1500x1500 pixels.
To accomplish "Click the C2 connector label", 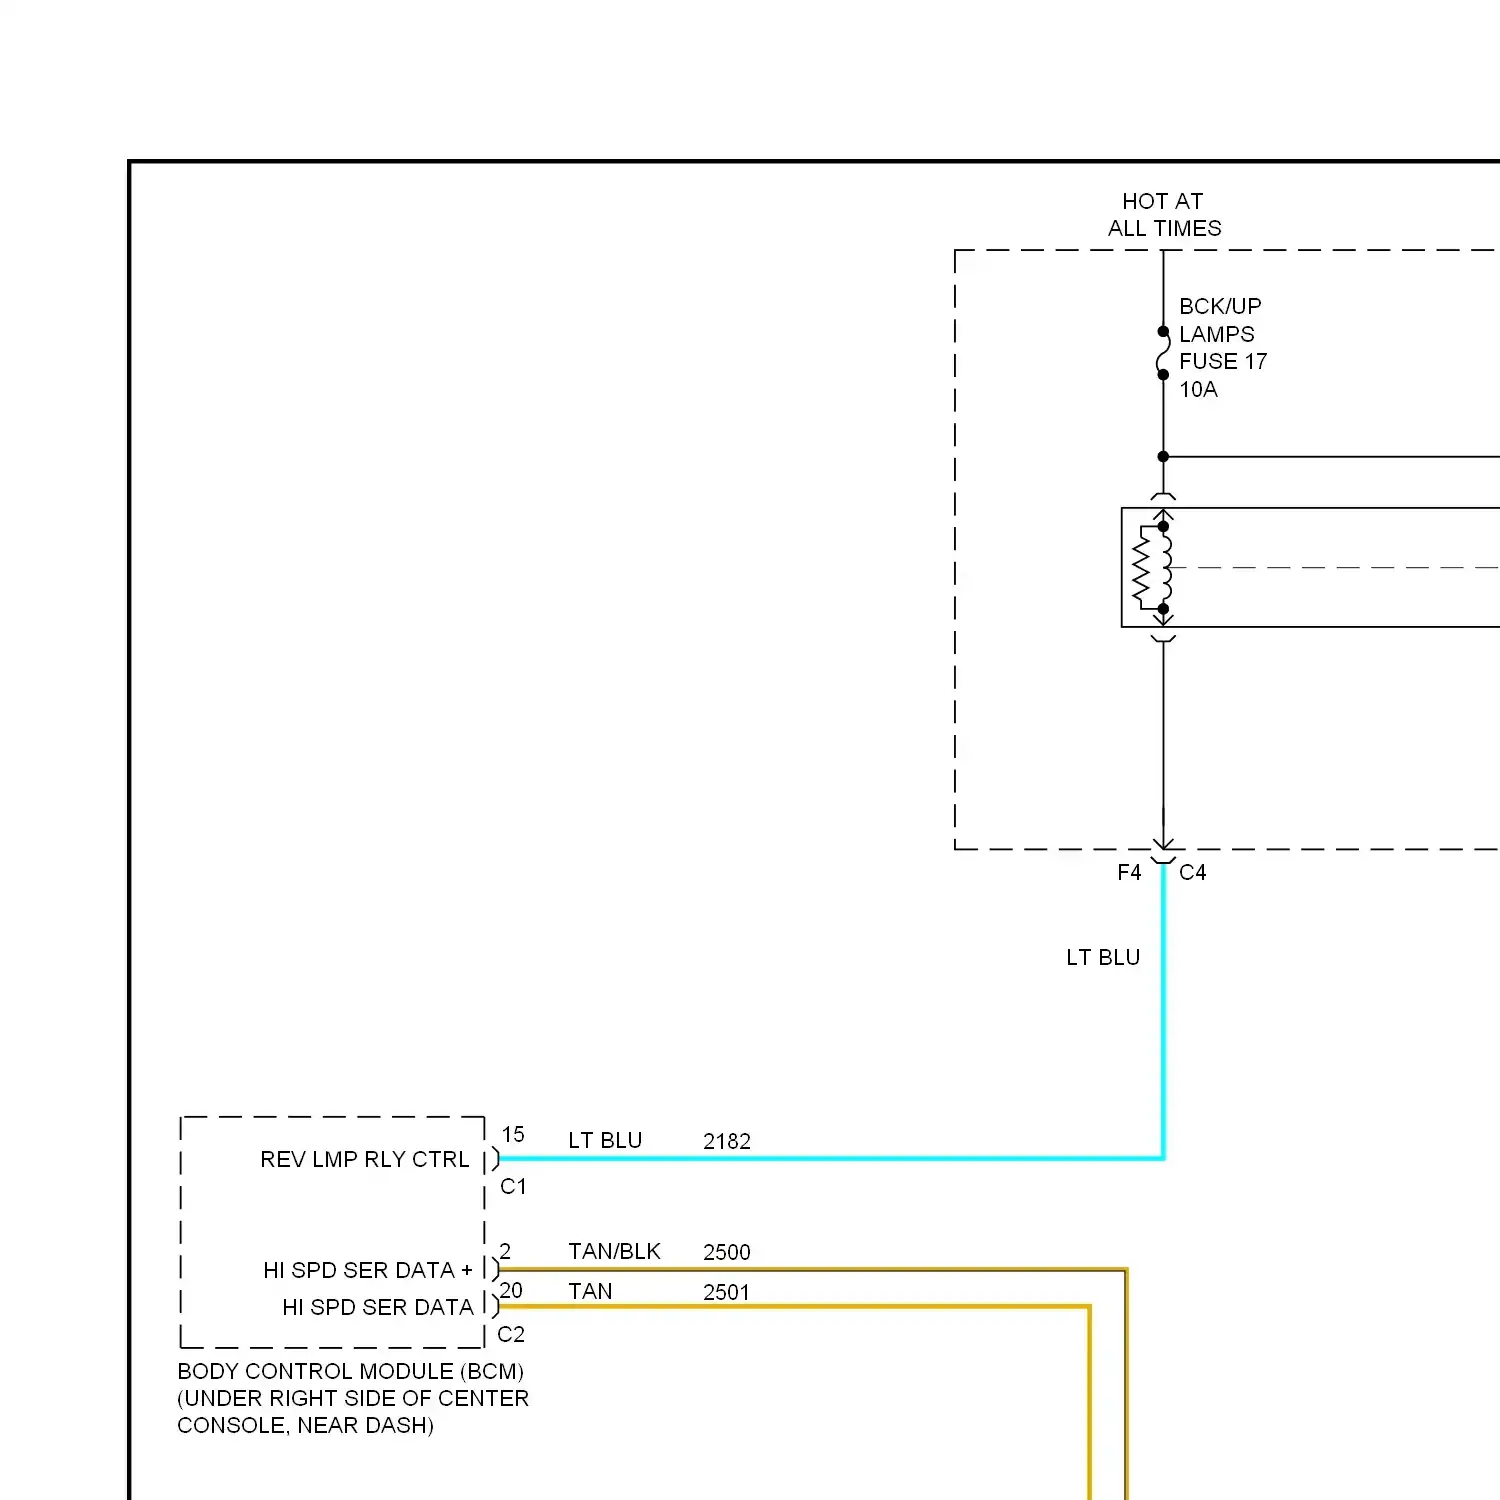I will click(511, 1335).
